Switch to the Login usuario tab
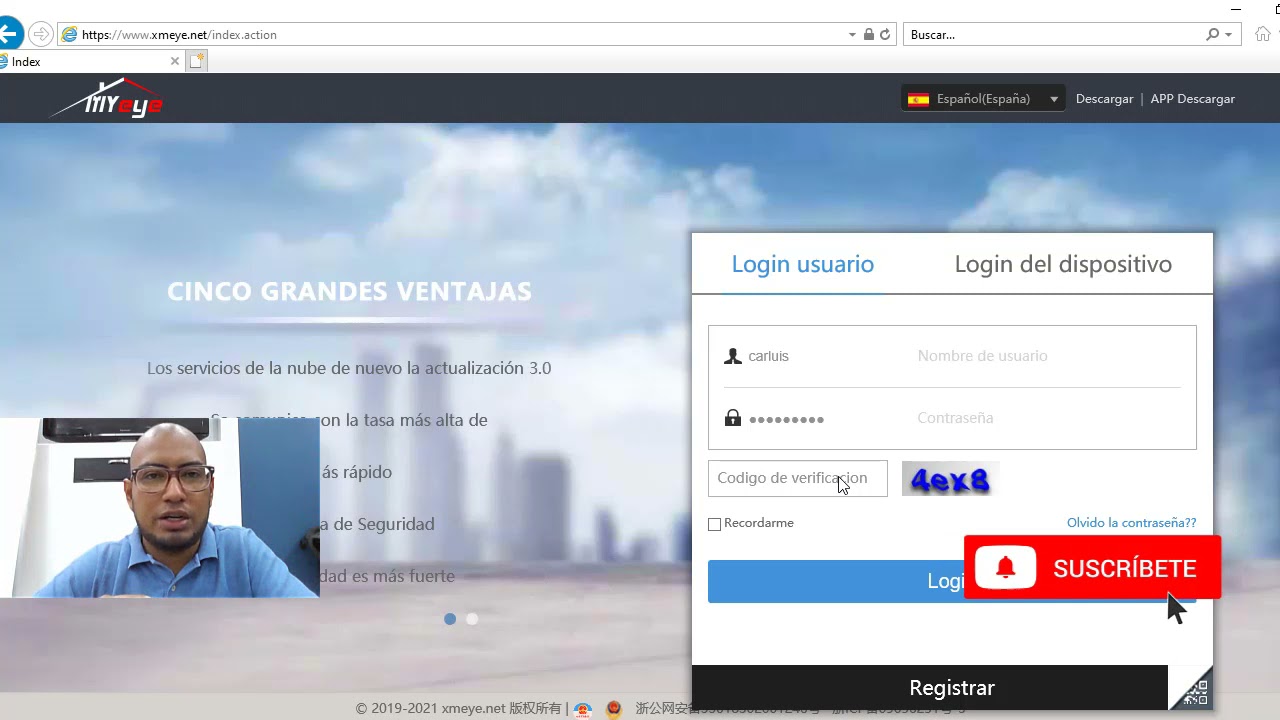The image size is (1280, 720). click(x=802, y=264)
